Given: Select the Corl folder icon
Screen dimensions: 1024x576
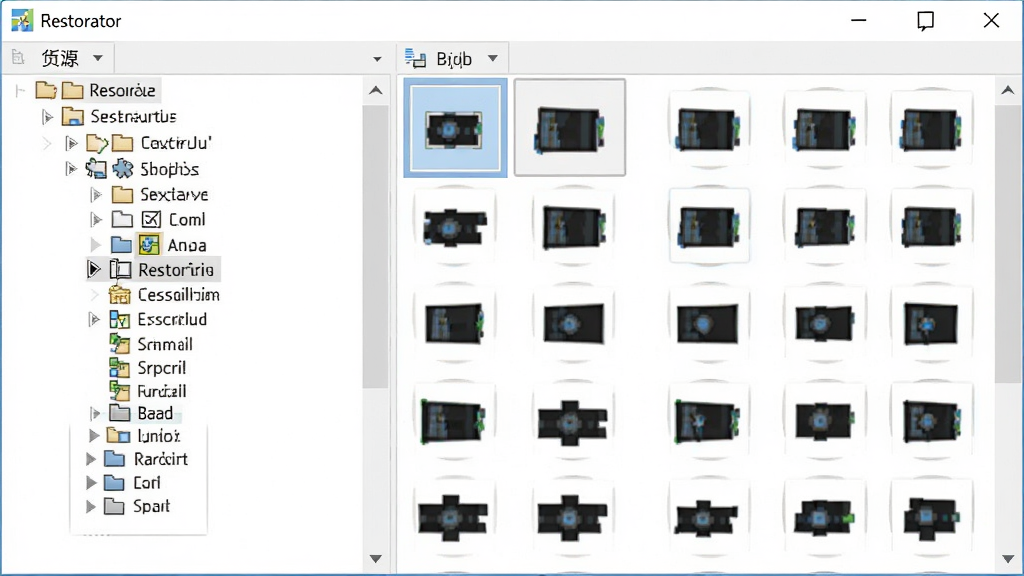Looking at the screenshot, I should pos(114,483).
